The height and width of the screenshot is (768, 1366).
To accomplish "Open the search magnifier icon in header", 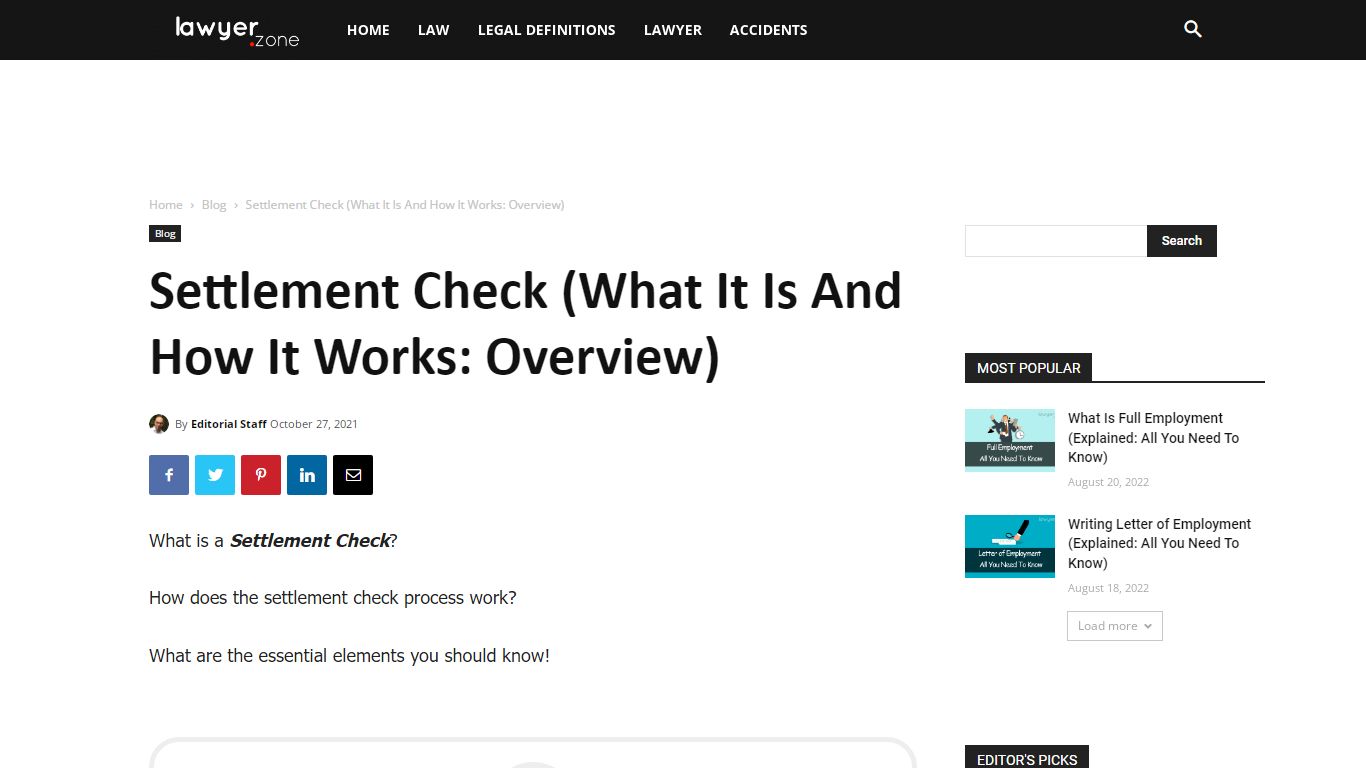I will pyautogui.click(x=1192, y=29).
